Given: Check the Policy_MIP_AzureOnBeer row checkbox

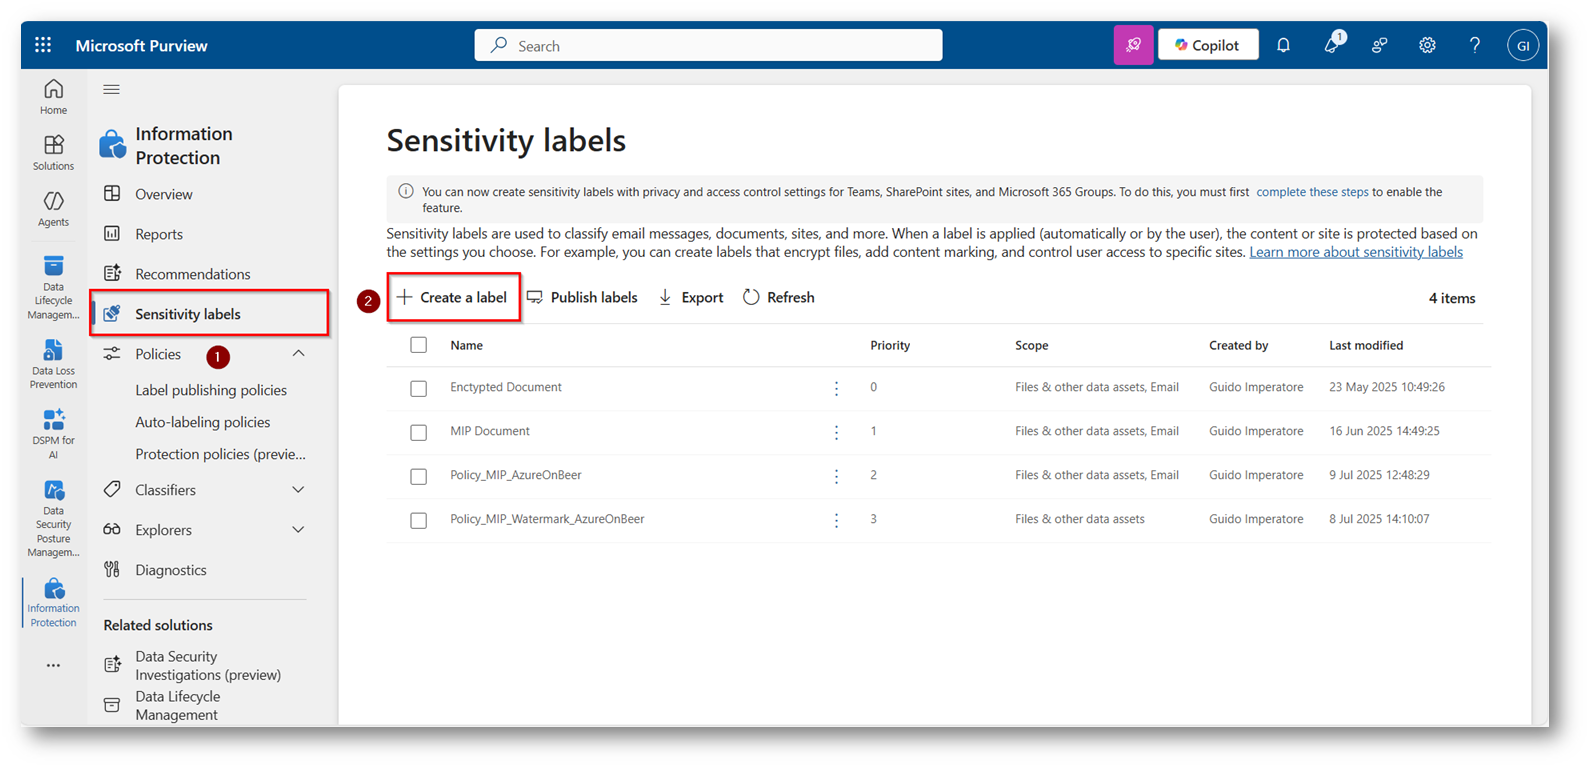Looking at the screenshot, I should 419,476.
